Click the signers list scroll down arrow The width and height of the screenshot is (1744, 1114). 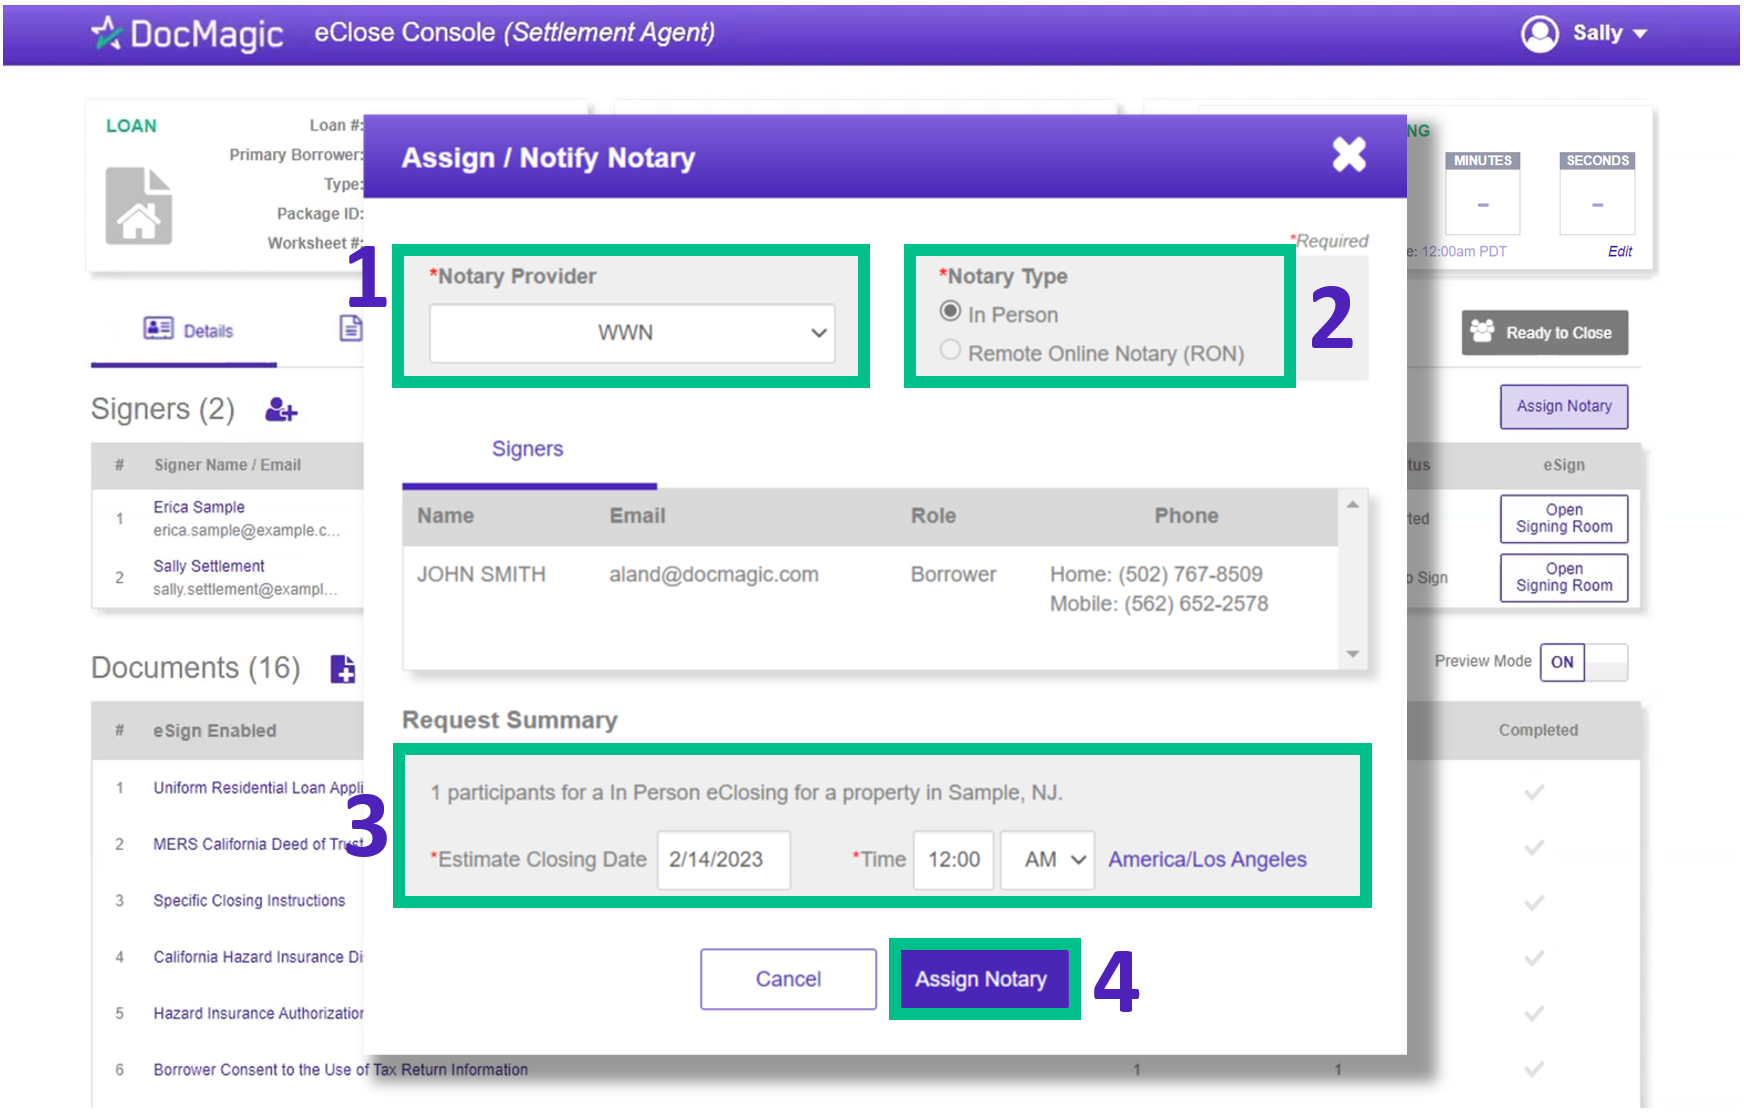click(x=1352, y=654)
